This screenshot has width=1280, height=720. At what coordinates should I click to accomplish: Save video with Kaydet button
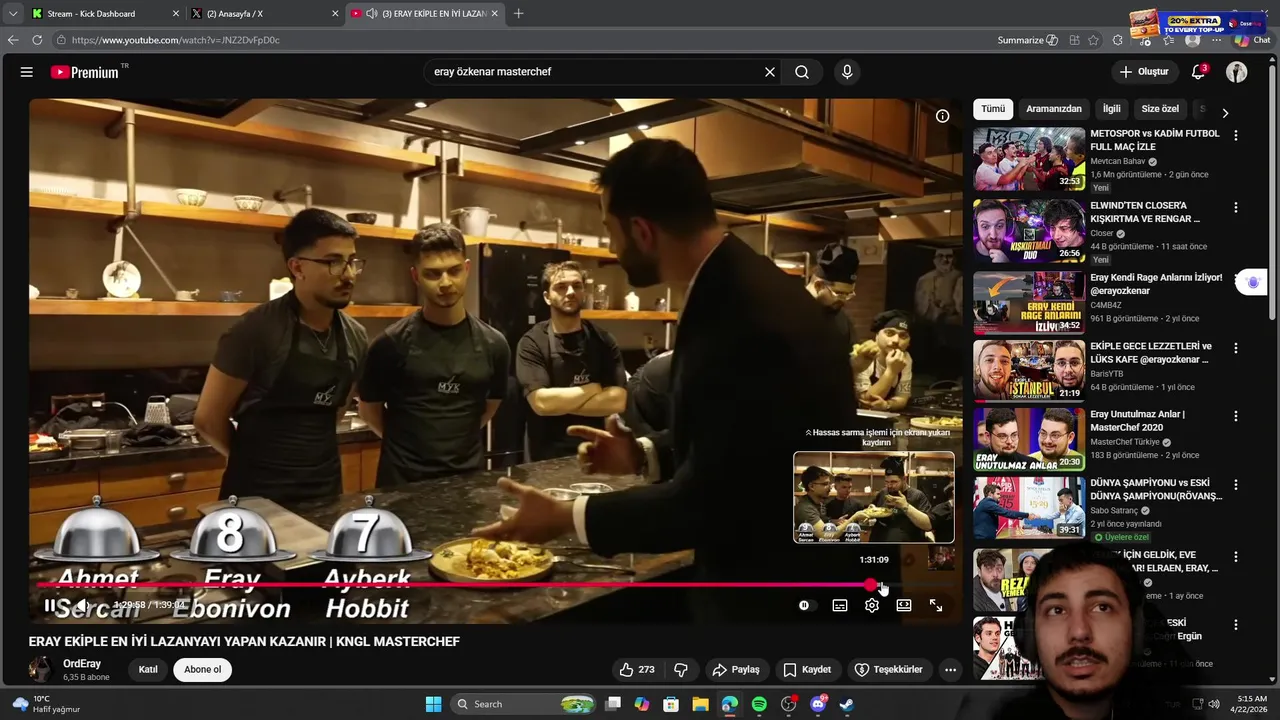[x=807, y=670]
